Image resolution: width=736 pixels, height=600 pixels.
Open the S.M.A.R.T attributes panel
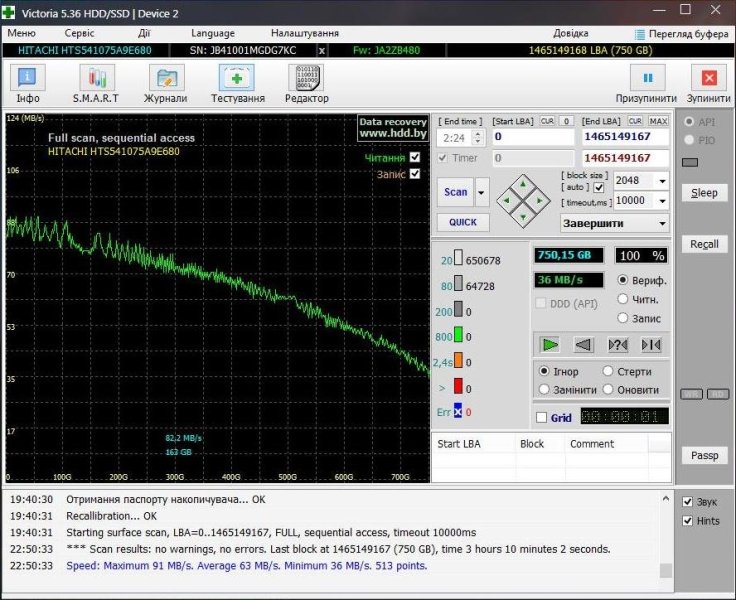tap(96, 78)
